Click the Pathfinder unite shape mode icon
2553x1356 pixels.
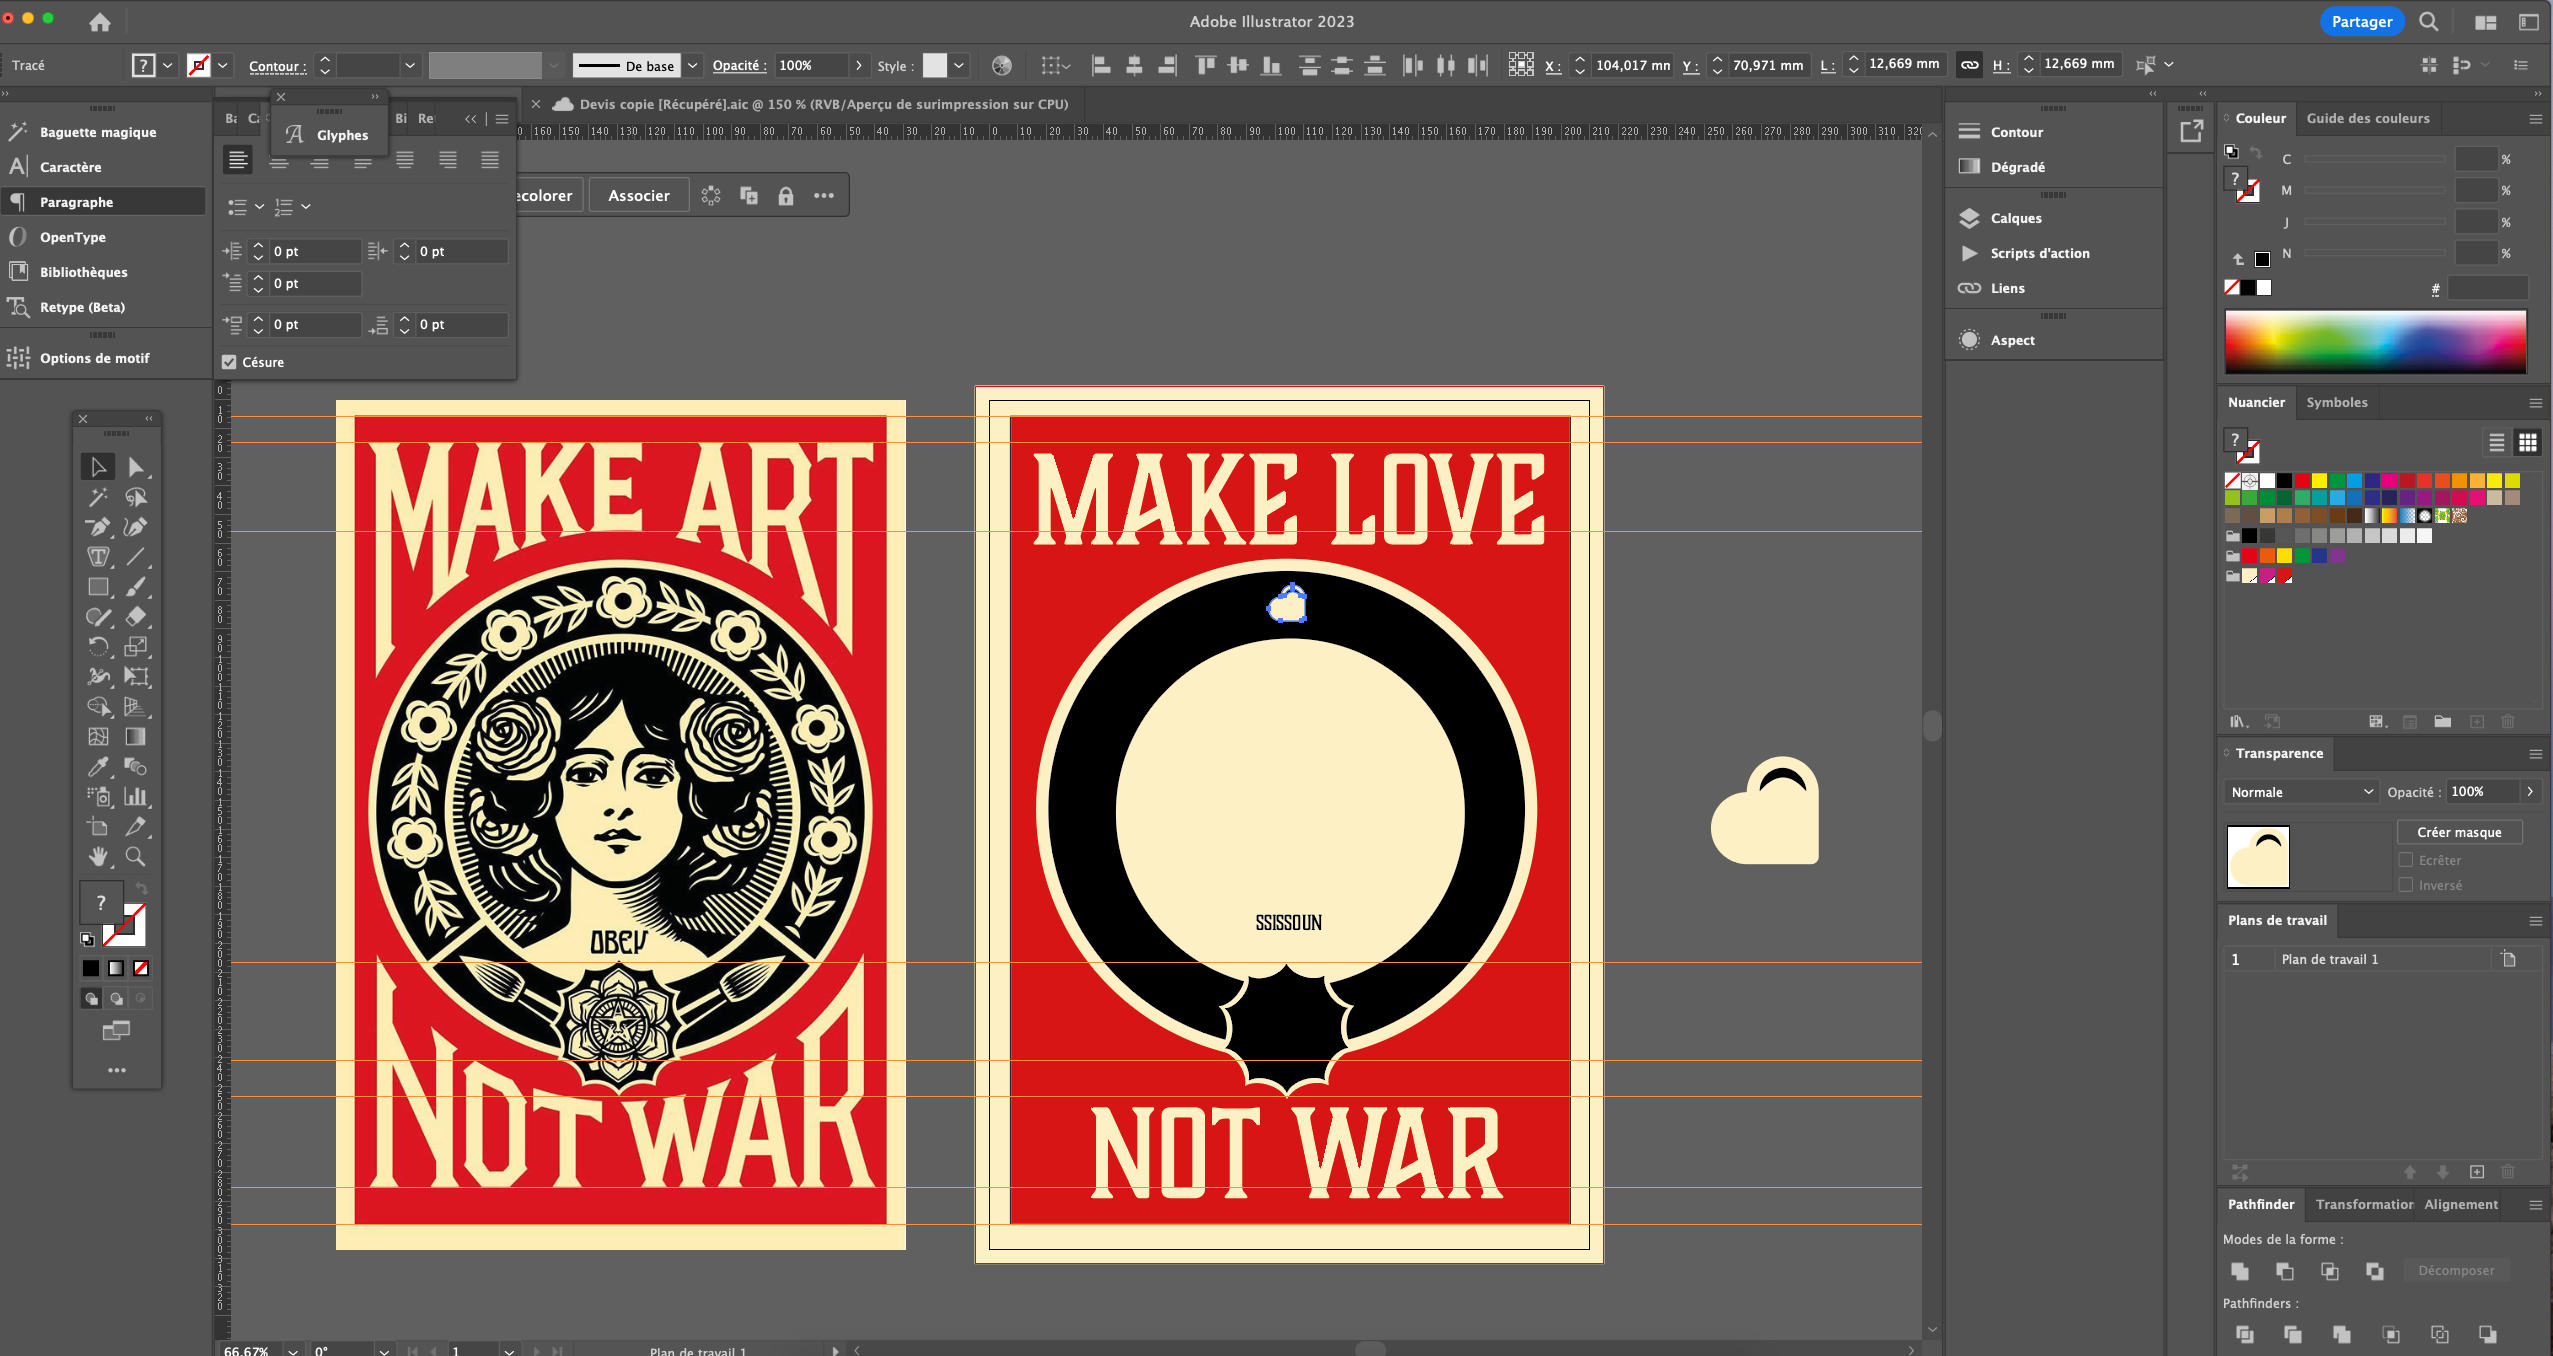[x=2240, y=1271]
